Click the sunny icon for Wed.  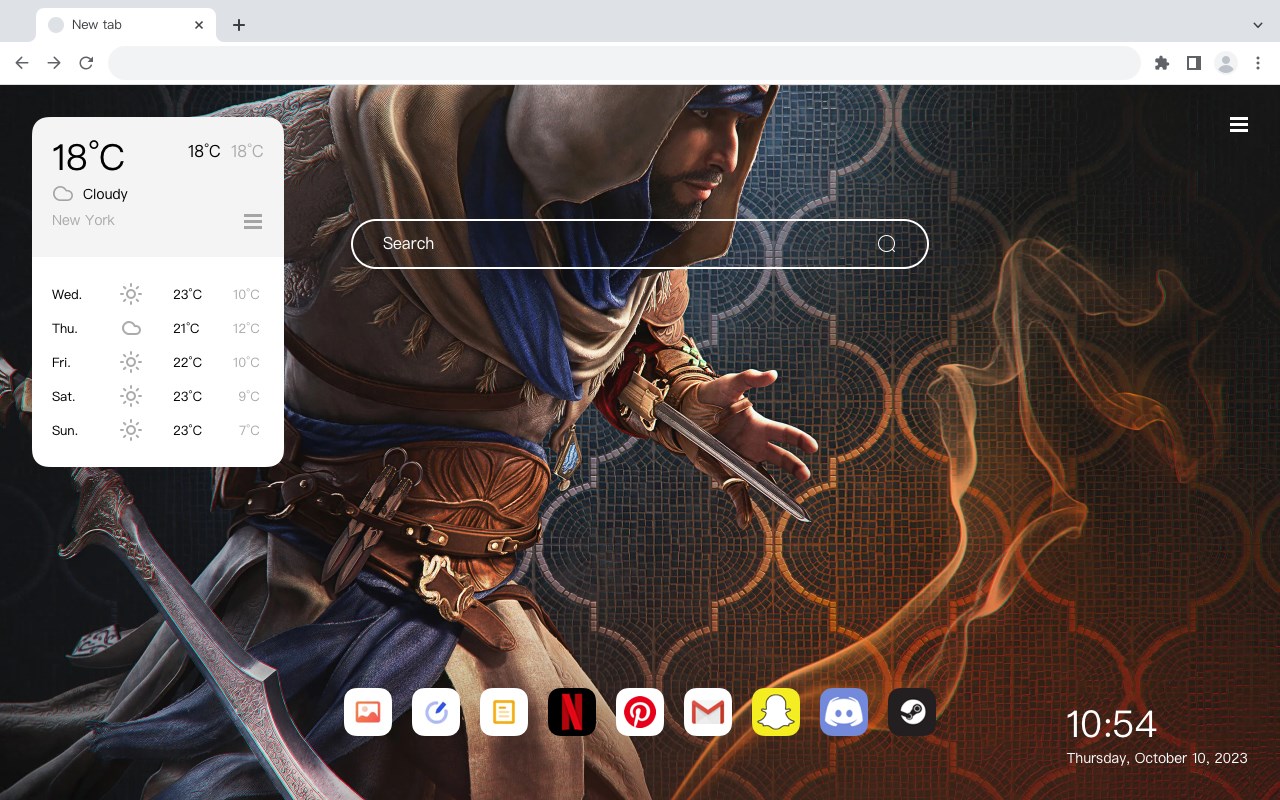point(131,294)
